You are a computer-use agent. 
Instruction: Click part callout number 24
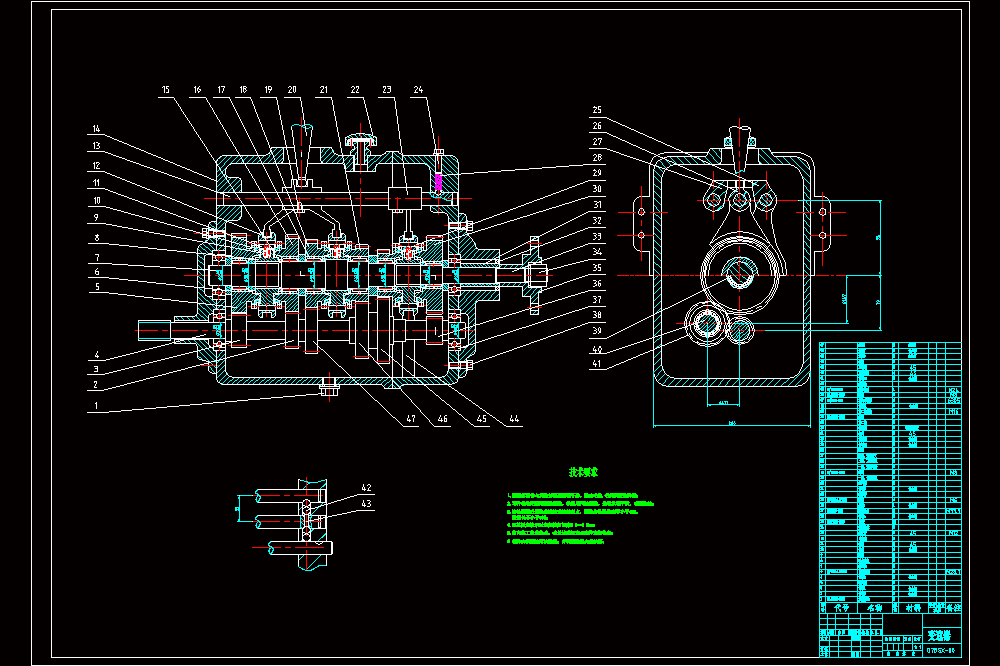(418, 90)
